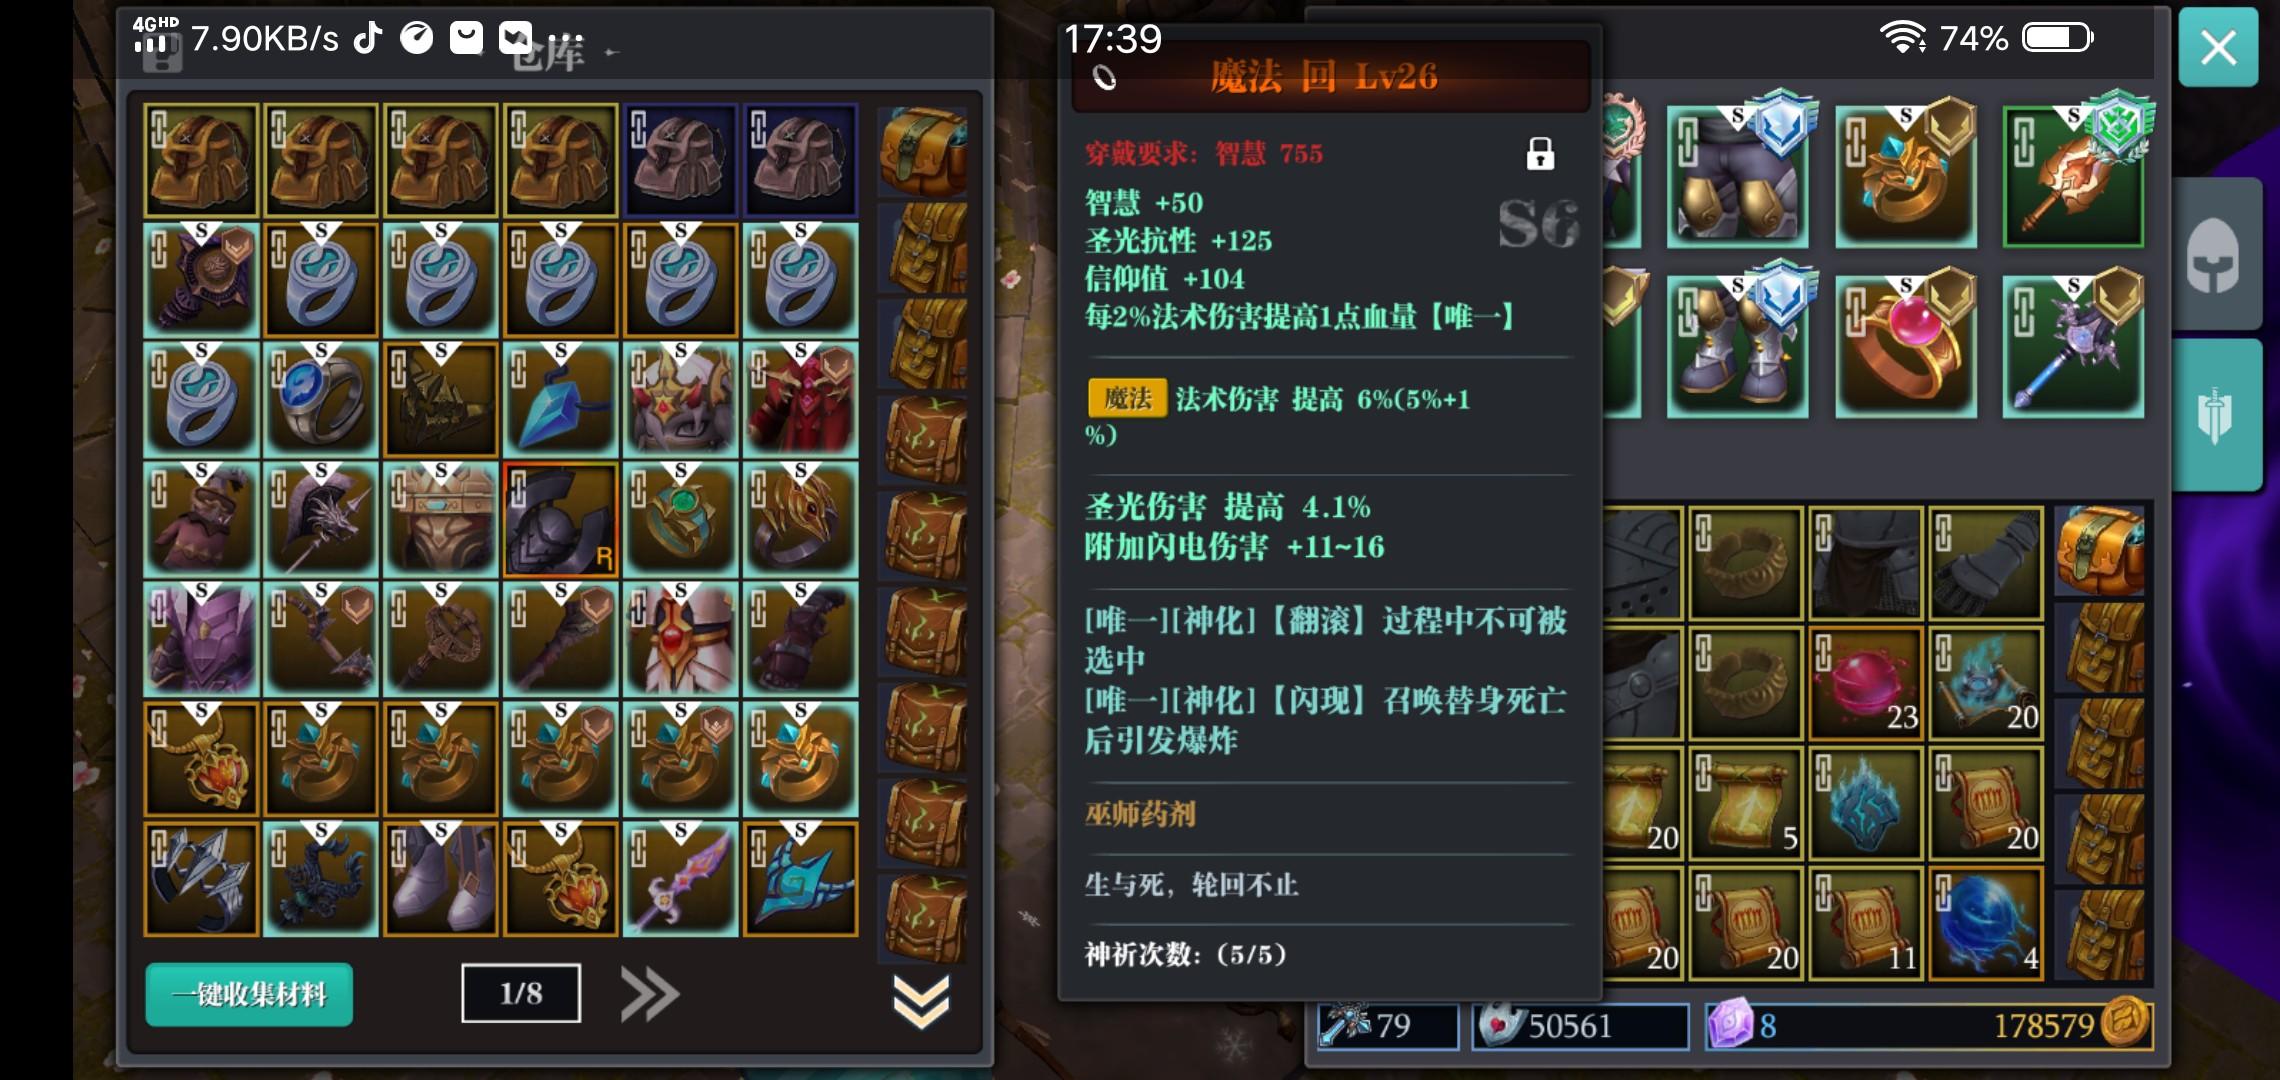Viewport: 2280px width, 1080px height.
Task: Select the red ruby ring in equipment
Action: point(1906,347)
